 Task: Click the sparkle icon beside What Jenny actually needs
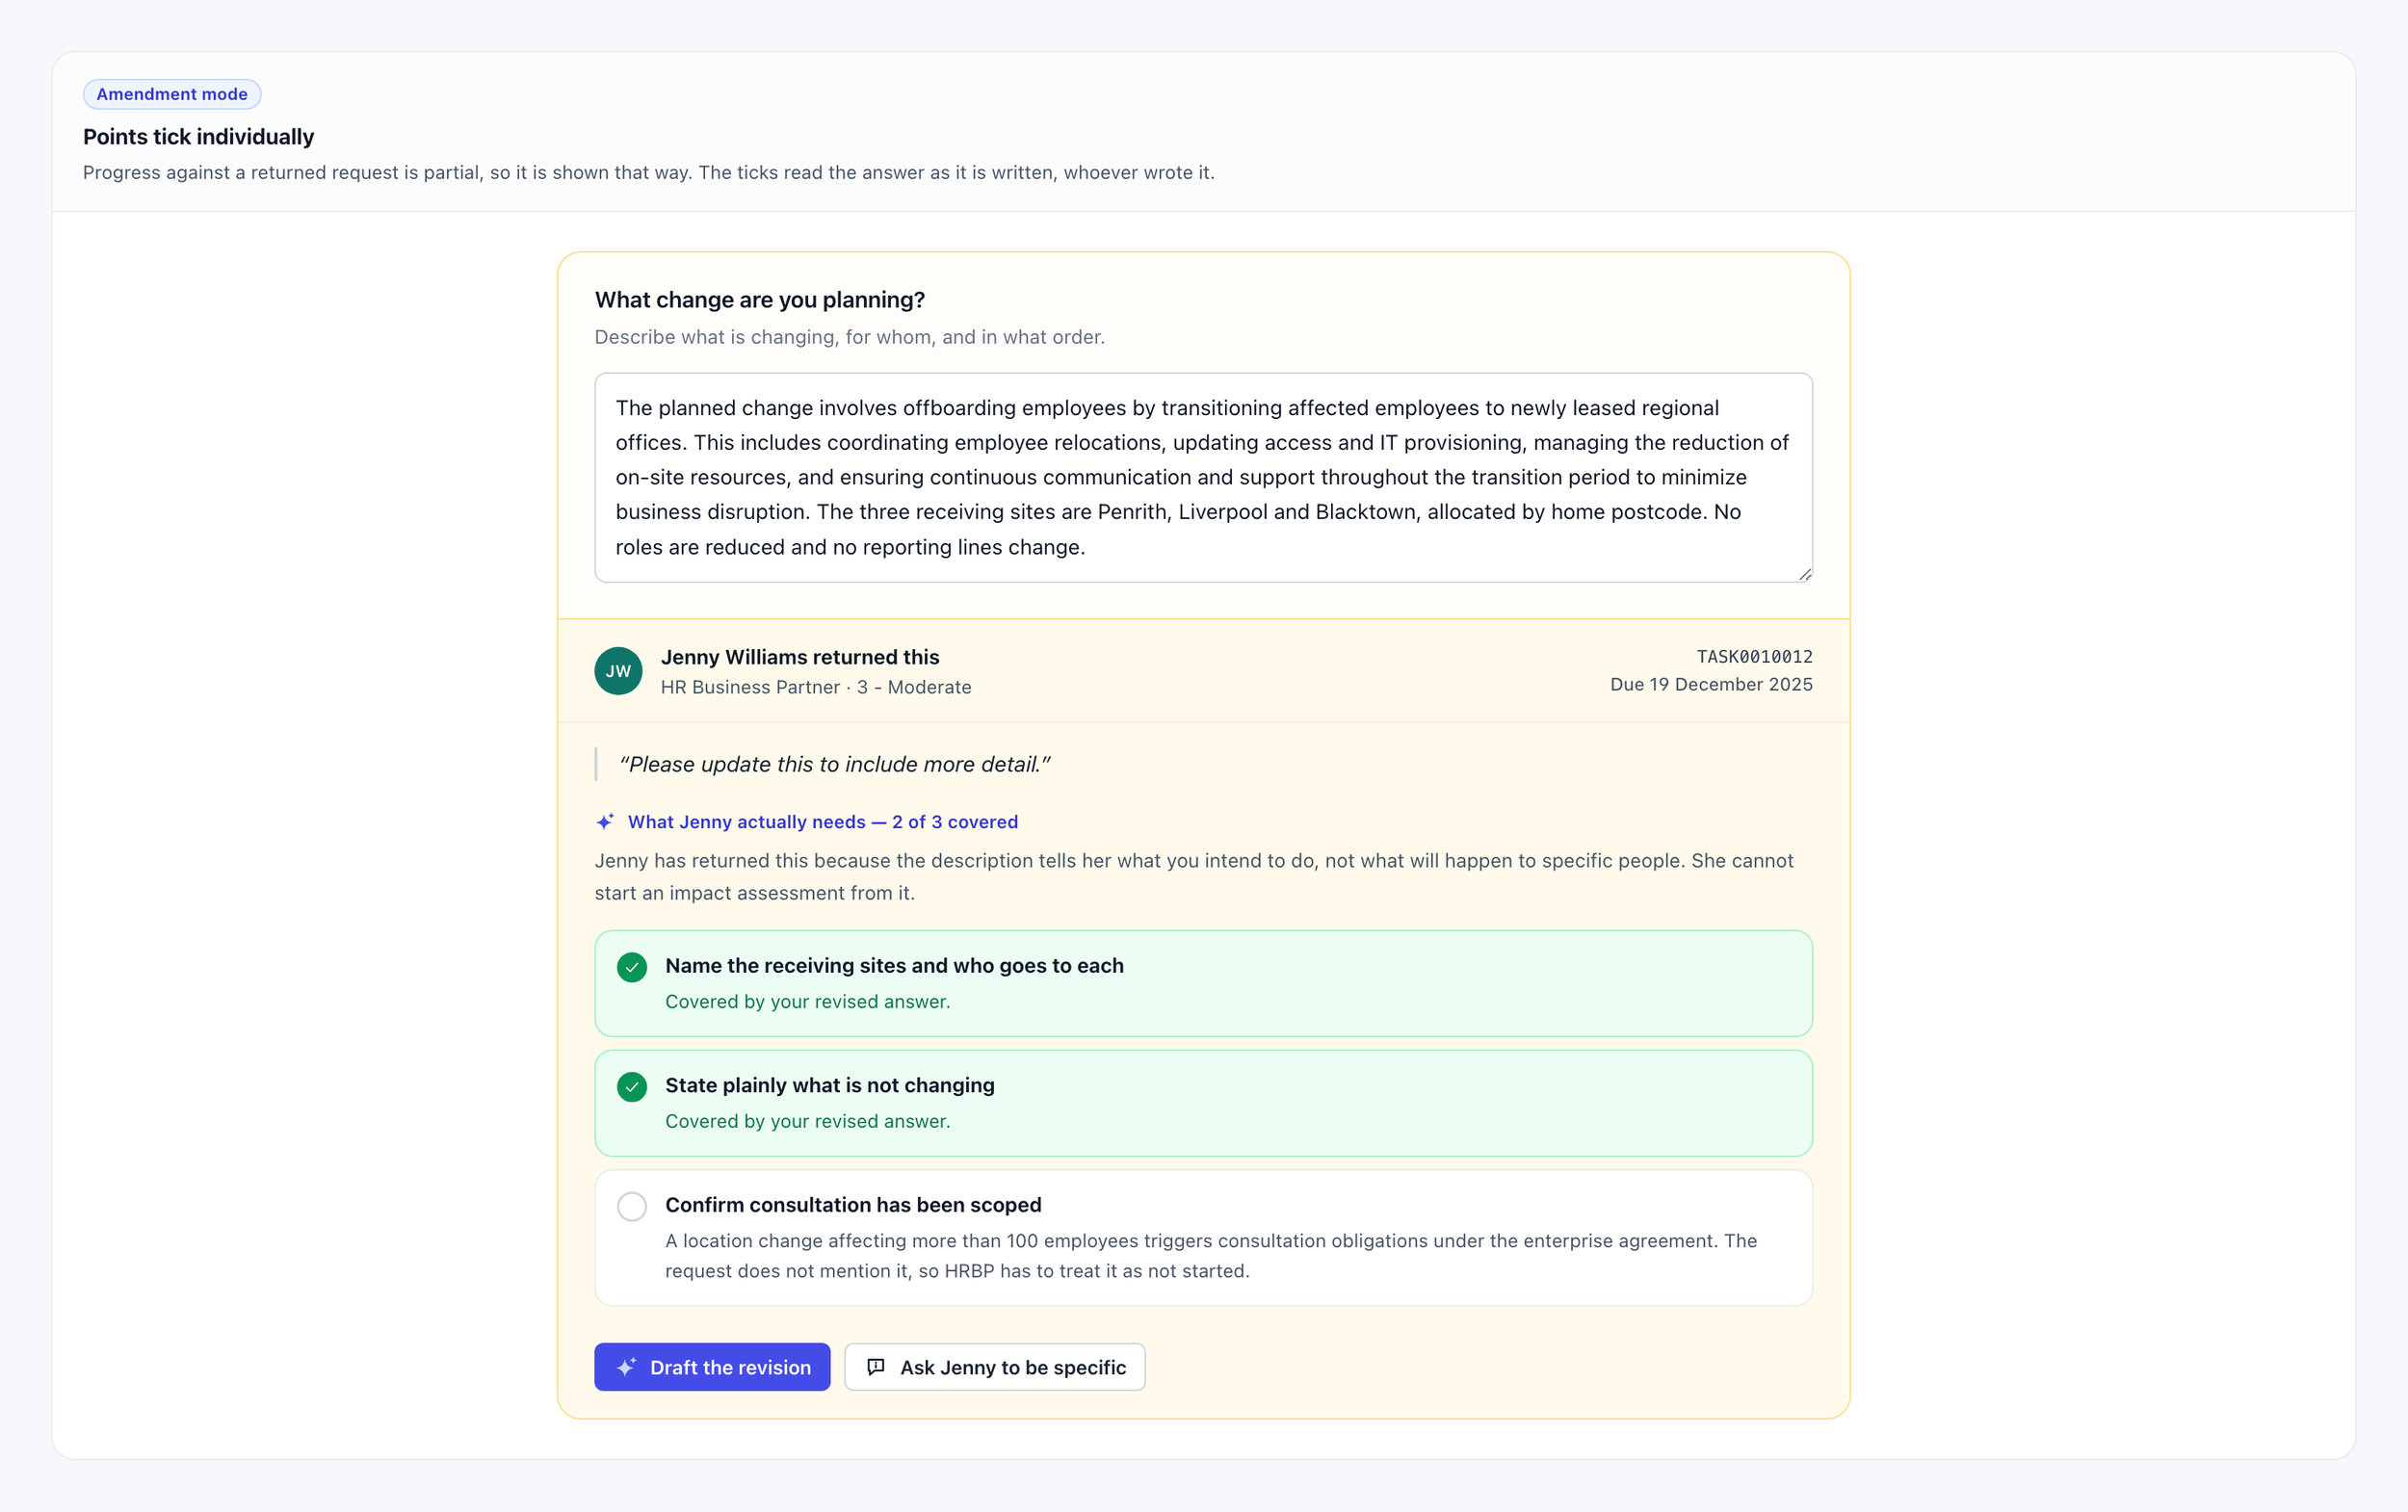click(605, 822)
